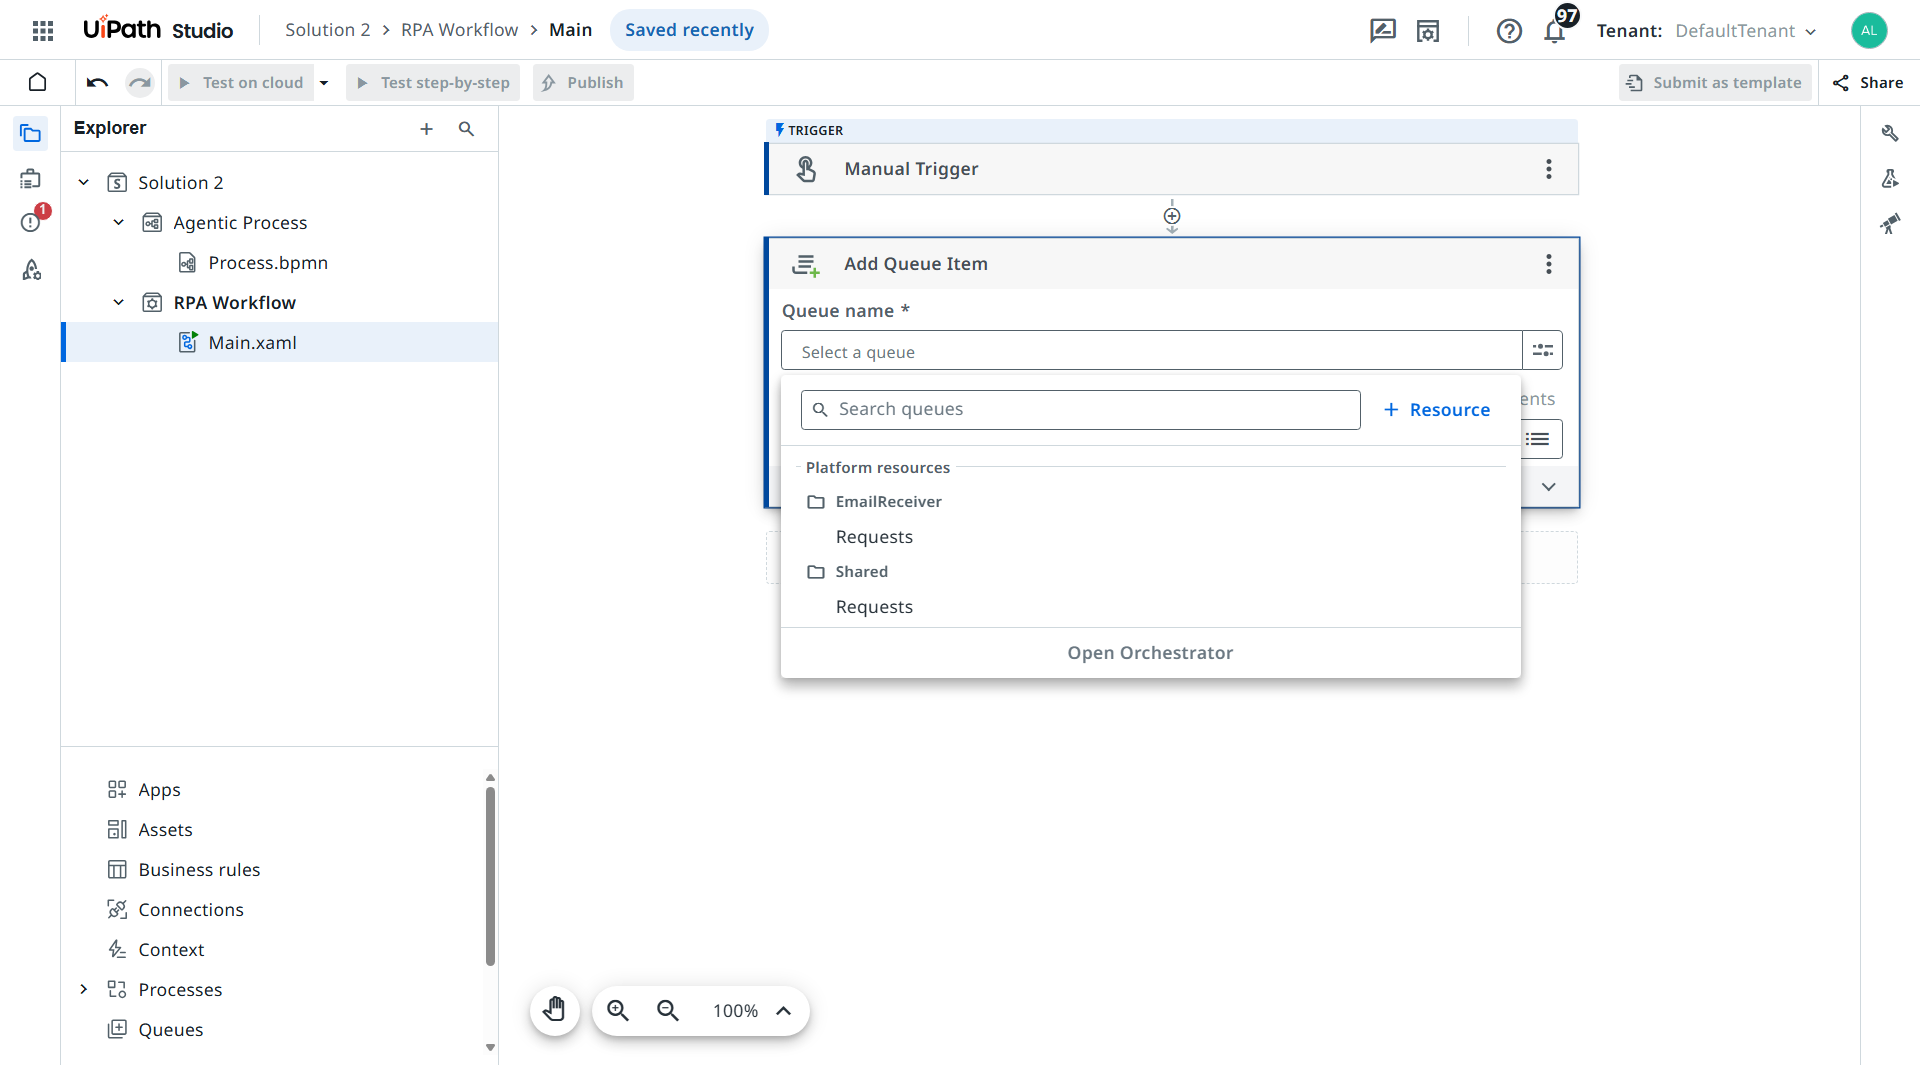Click the Solution 2 breadcrumb

328,30
